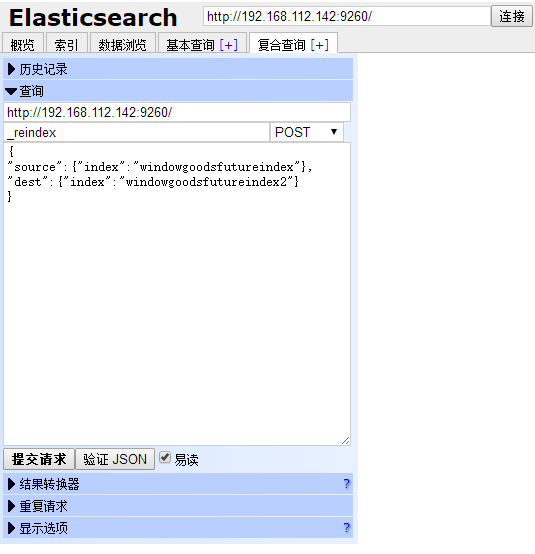Image resolution: width=535 pixels, height=554 pixels.
Task: Click the "source" line in request body
Action: tap(160, 167)
